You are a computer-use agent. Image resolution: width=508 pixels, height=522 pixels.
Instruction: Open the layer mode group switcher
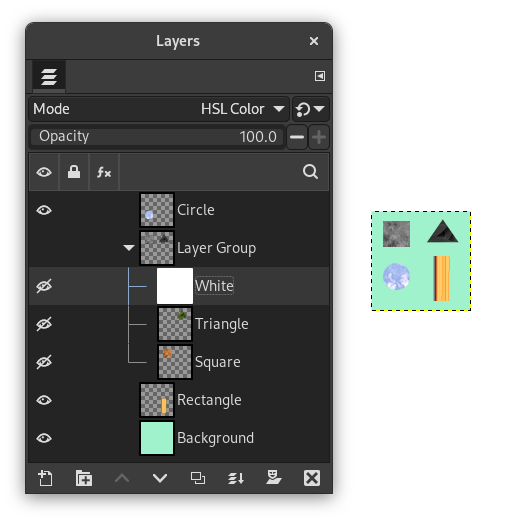[311, 109]
